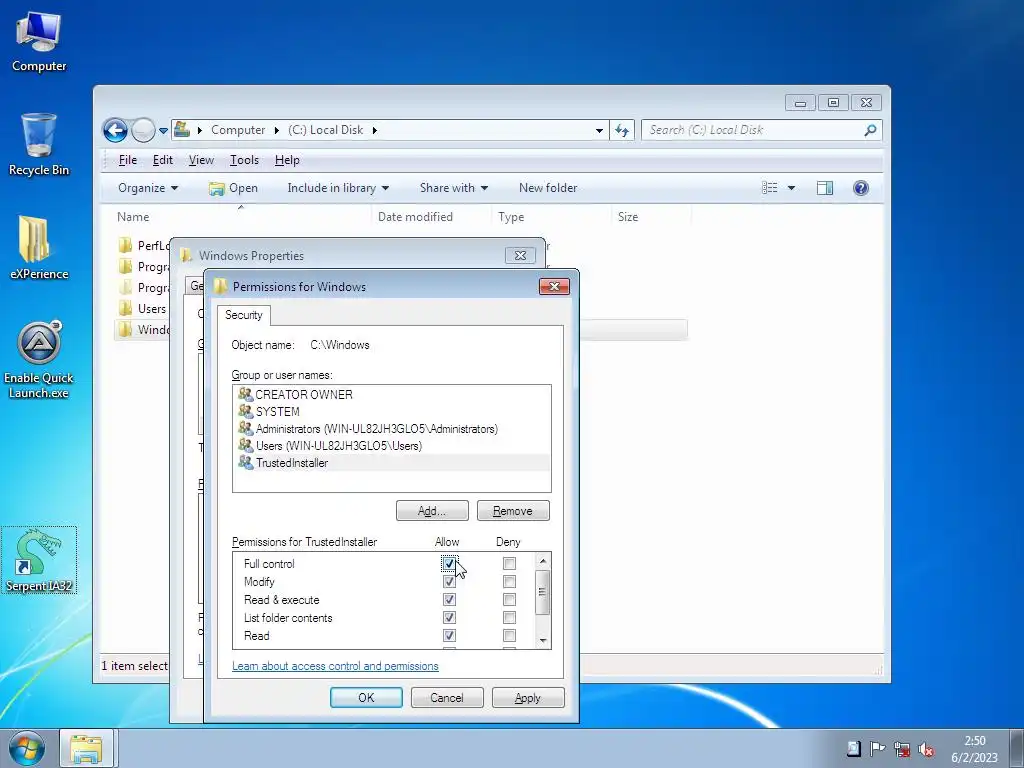Click the Open toolbar button in Explorer
Screen dimensions: 1024x768
click(x=233, y=188)
